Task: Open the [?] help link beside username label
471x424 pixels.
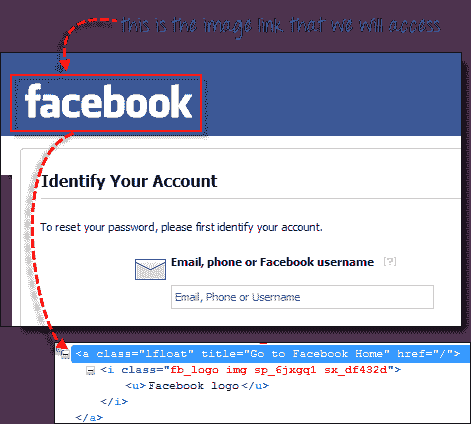Action: coord(390,261)
